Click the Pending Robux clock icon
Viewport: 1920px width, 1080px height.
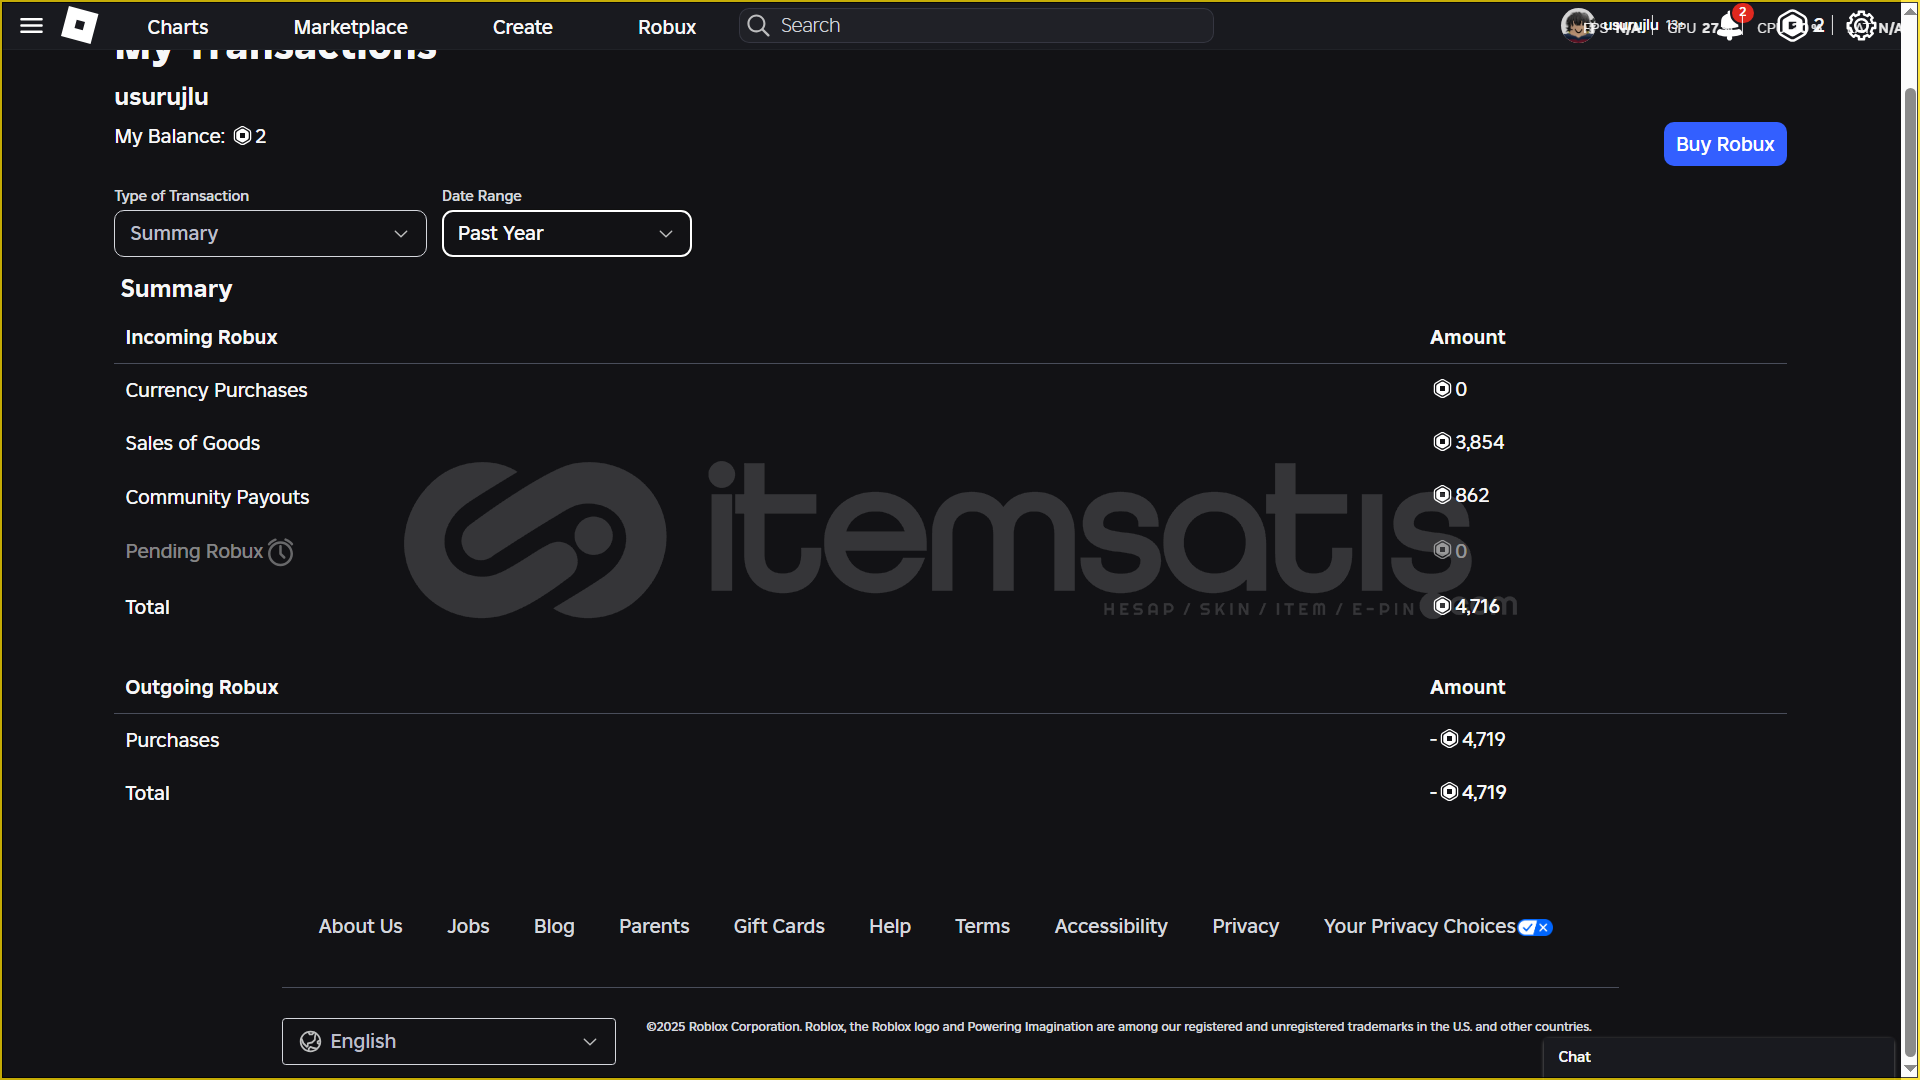tap(281, 552)
